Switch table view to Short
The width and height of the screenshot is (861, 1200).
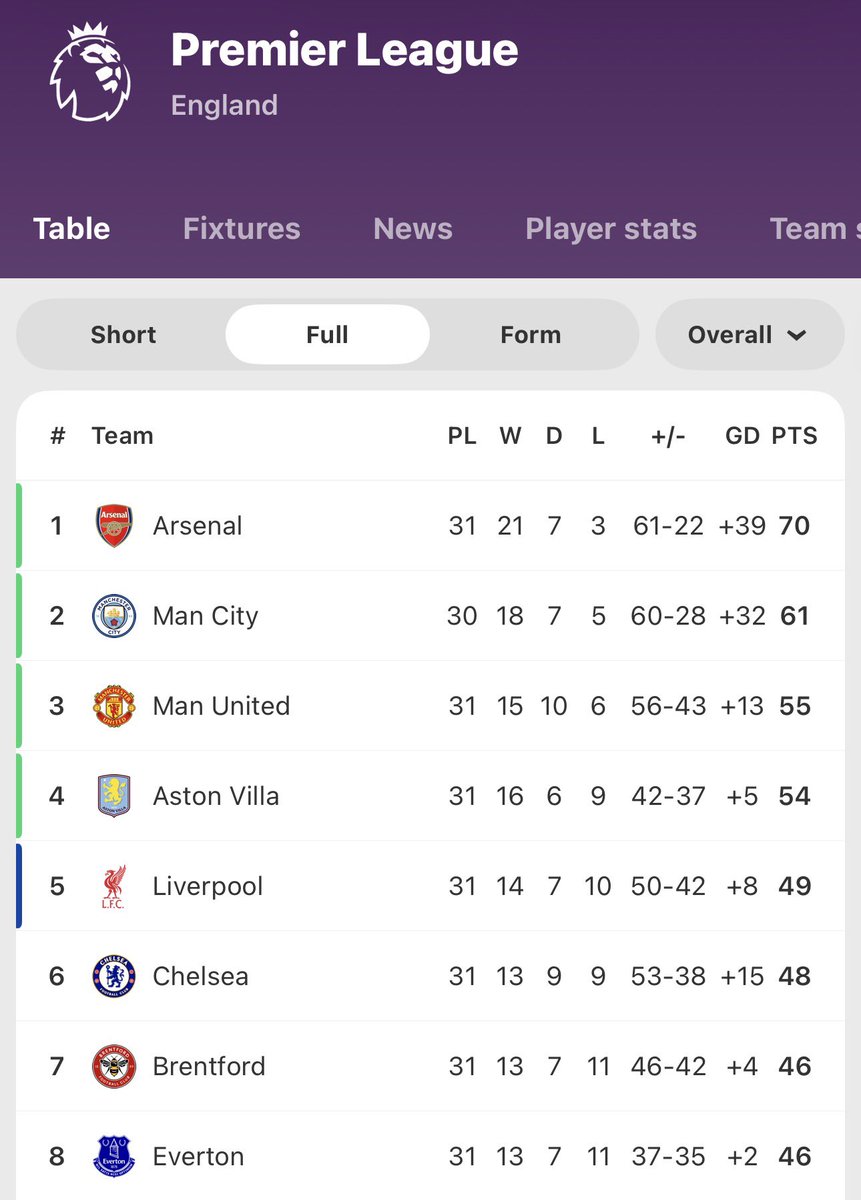[123, 335]
